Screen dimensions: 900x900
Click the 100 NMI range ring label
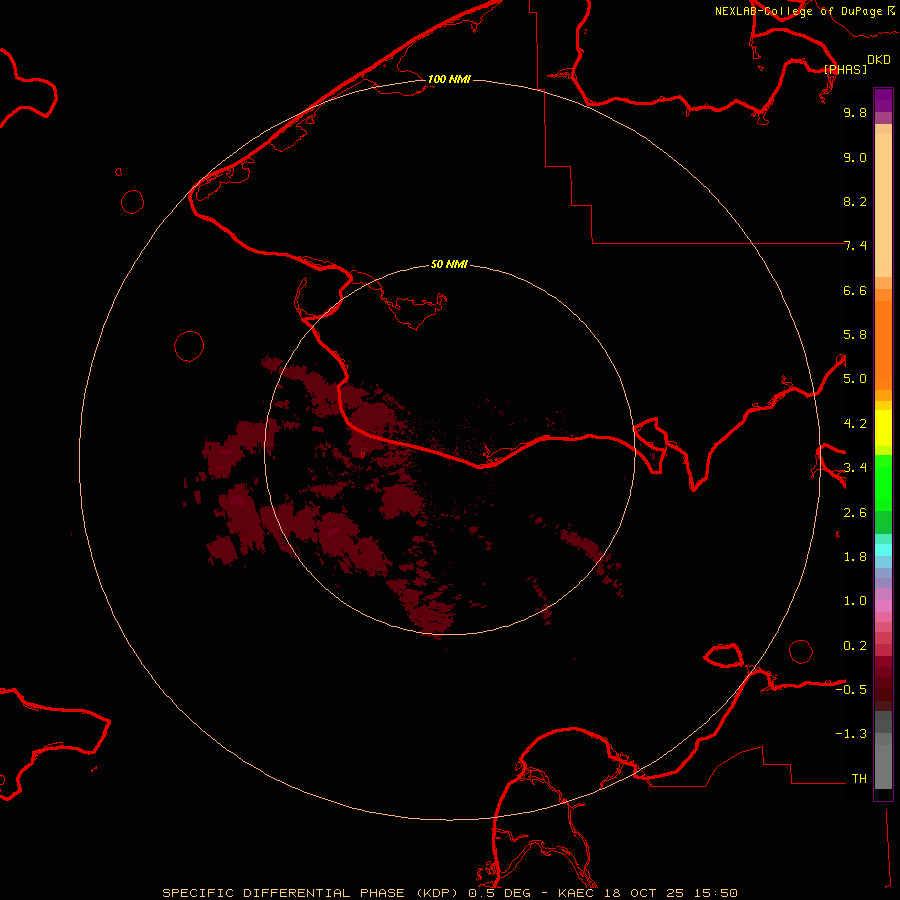coord(449,79)
